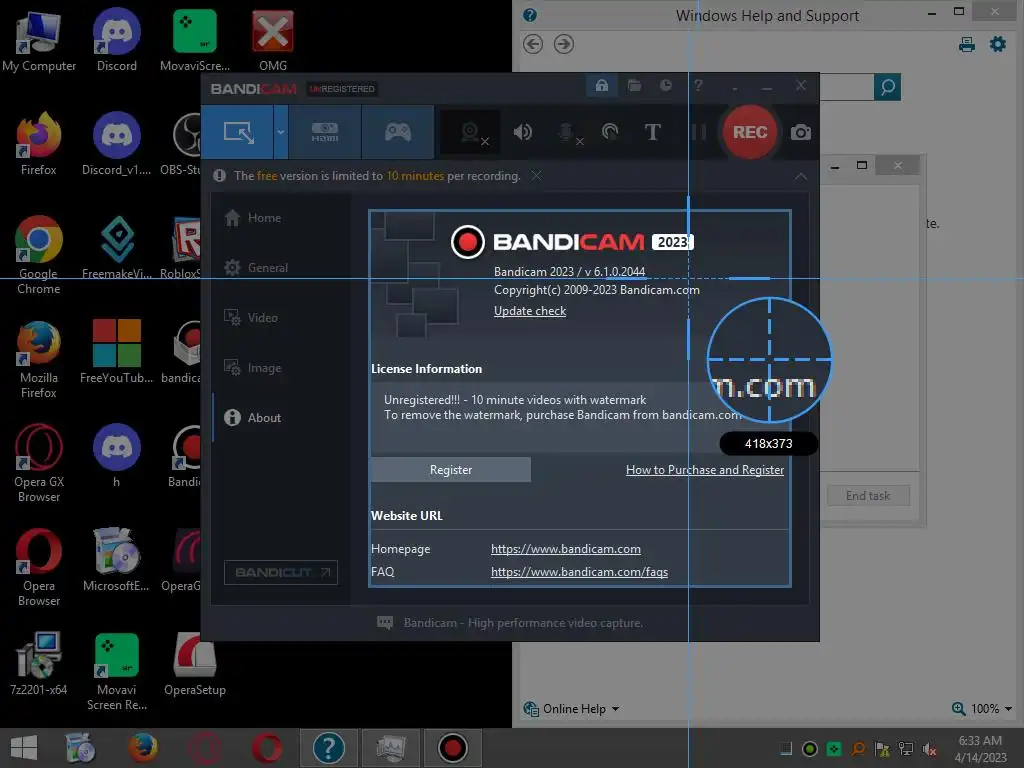Open OperaSetup desktop icon
This screenshot has height=768, width=1024.
coord(195,664)
